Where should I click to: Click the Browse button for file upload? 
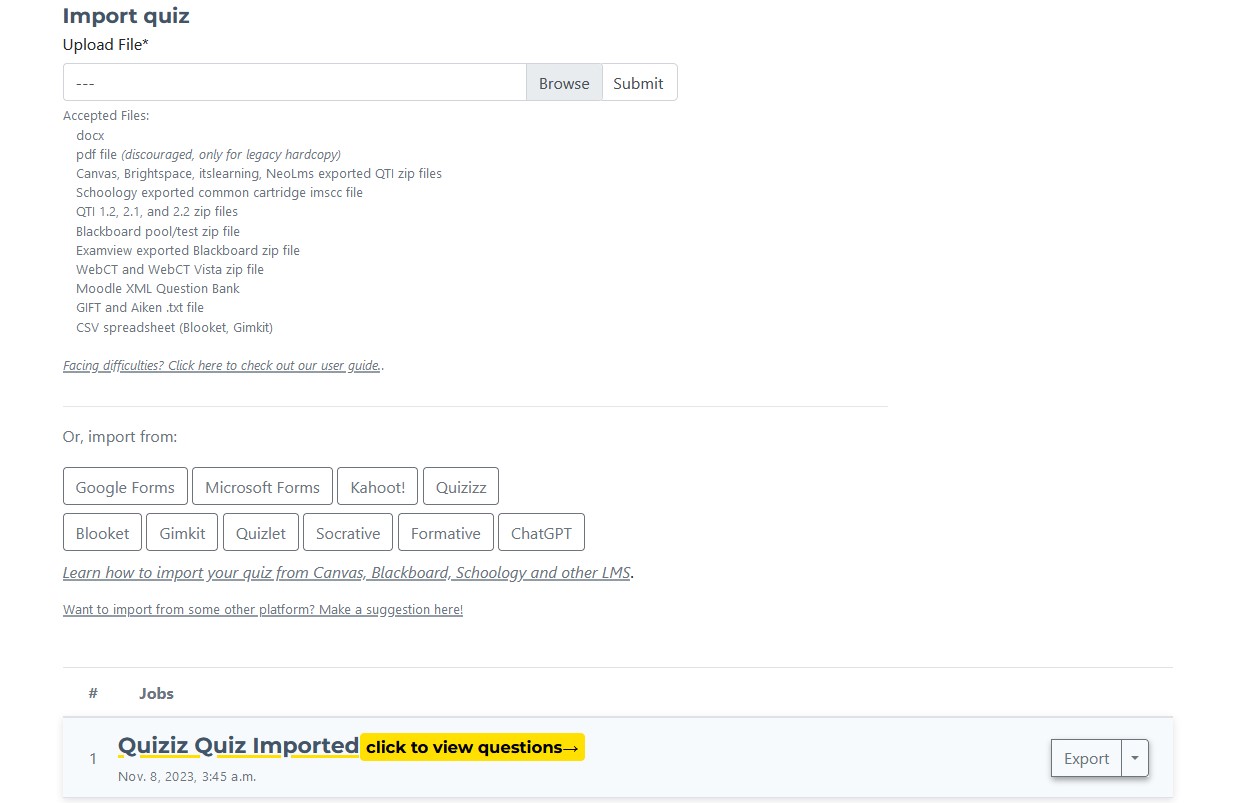(564, 83)
